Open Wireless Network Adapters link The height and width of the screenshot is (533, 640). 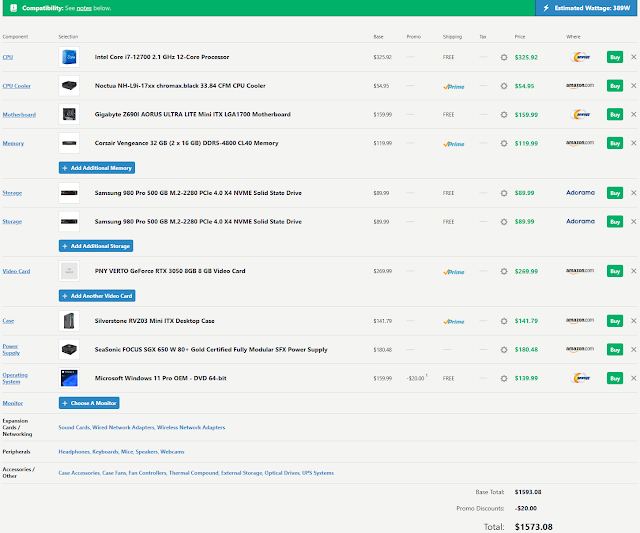[x=191, y=427]
